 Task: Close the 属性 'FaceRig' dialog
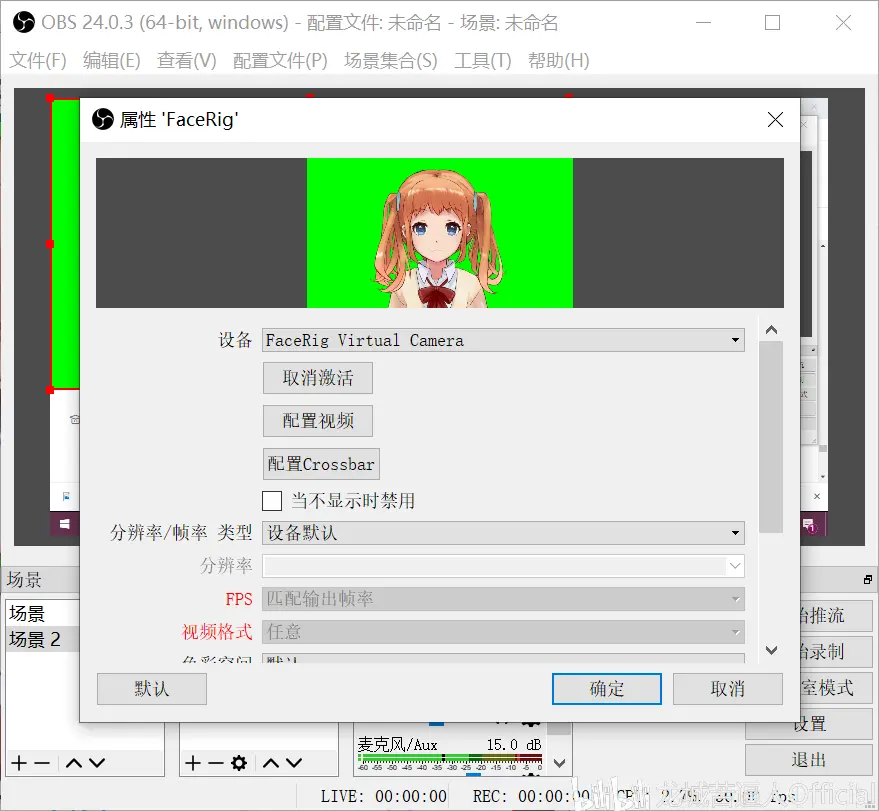(775, 119)
